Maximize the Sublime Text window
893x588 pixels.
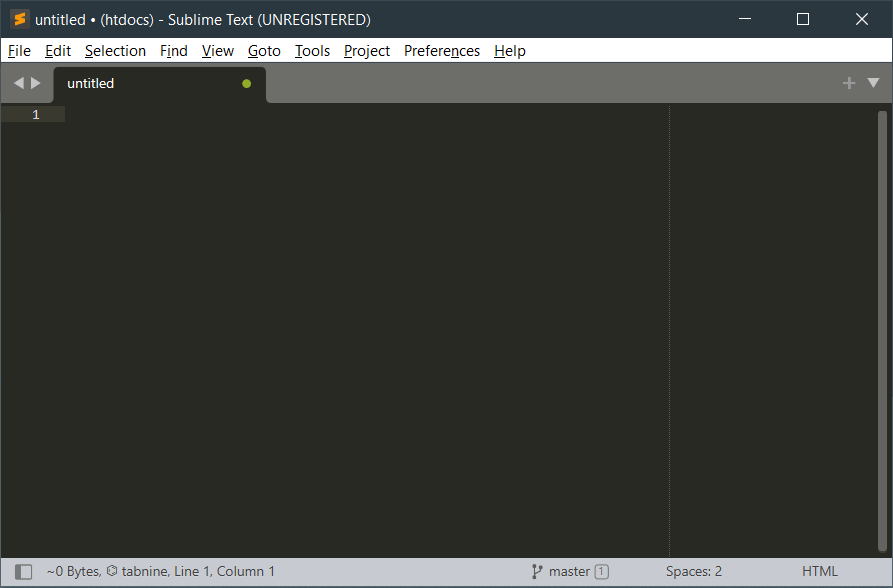click(803, 19)
